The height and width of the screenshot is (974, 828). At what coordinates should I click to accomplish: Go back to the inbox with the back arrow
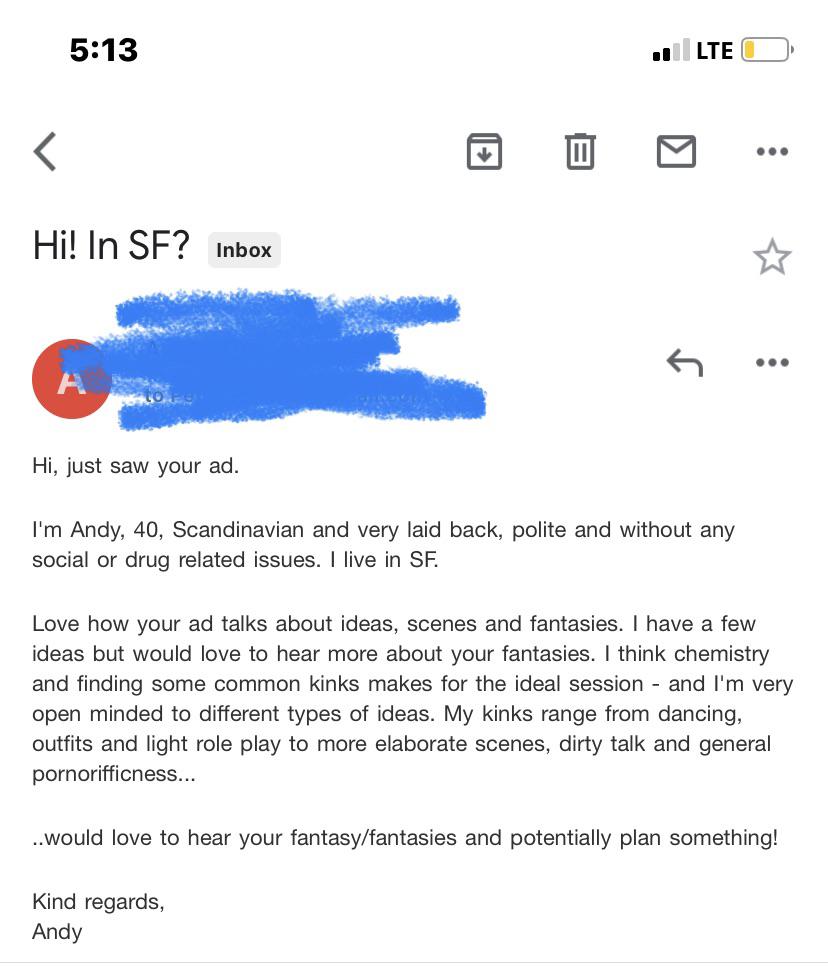click(44, 151)
